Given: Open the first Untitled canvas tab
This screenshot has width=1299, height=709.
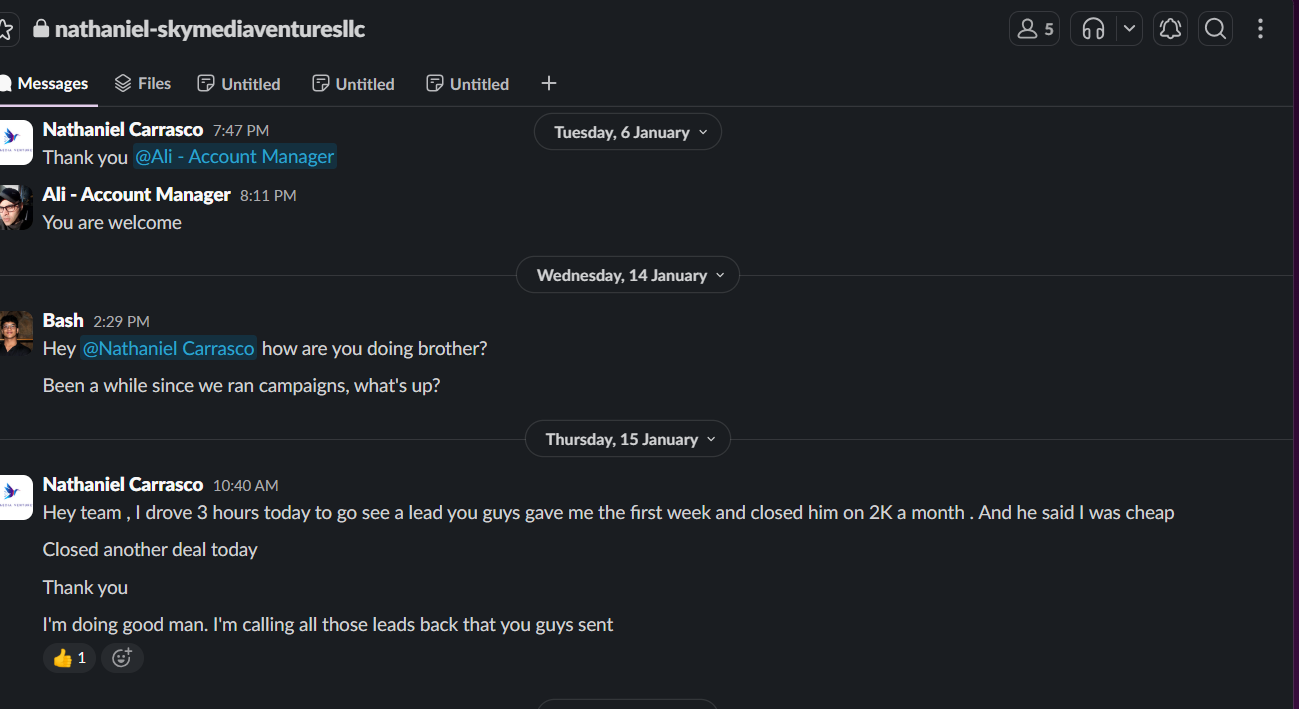Looking at the screenshot, I should 239,84.
